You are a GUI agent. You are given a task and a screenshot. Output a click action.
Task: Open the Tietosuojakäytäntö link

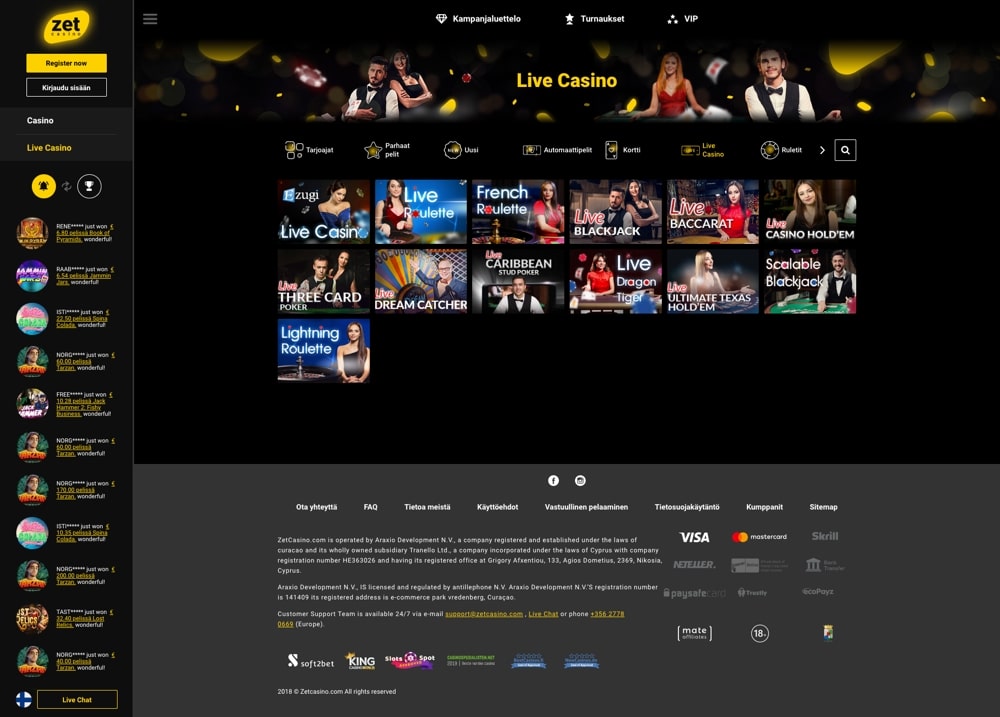click(x=687, y=507)
